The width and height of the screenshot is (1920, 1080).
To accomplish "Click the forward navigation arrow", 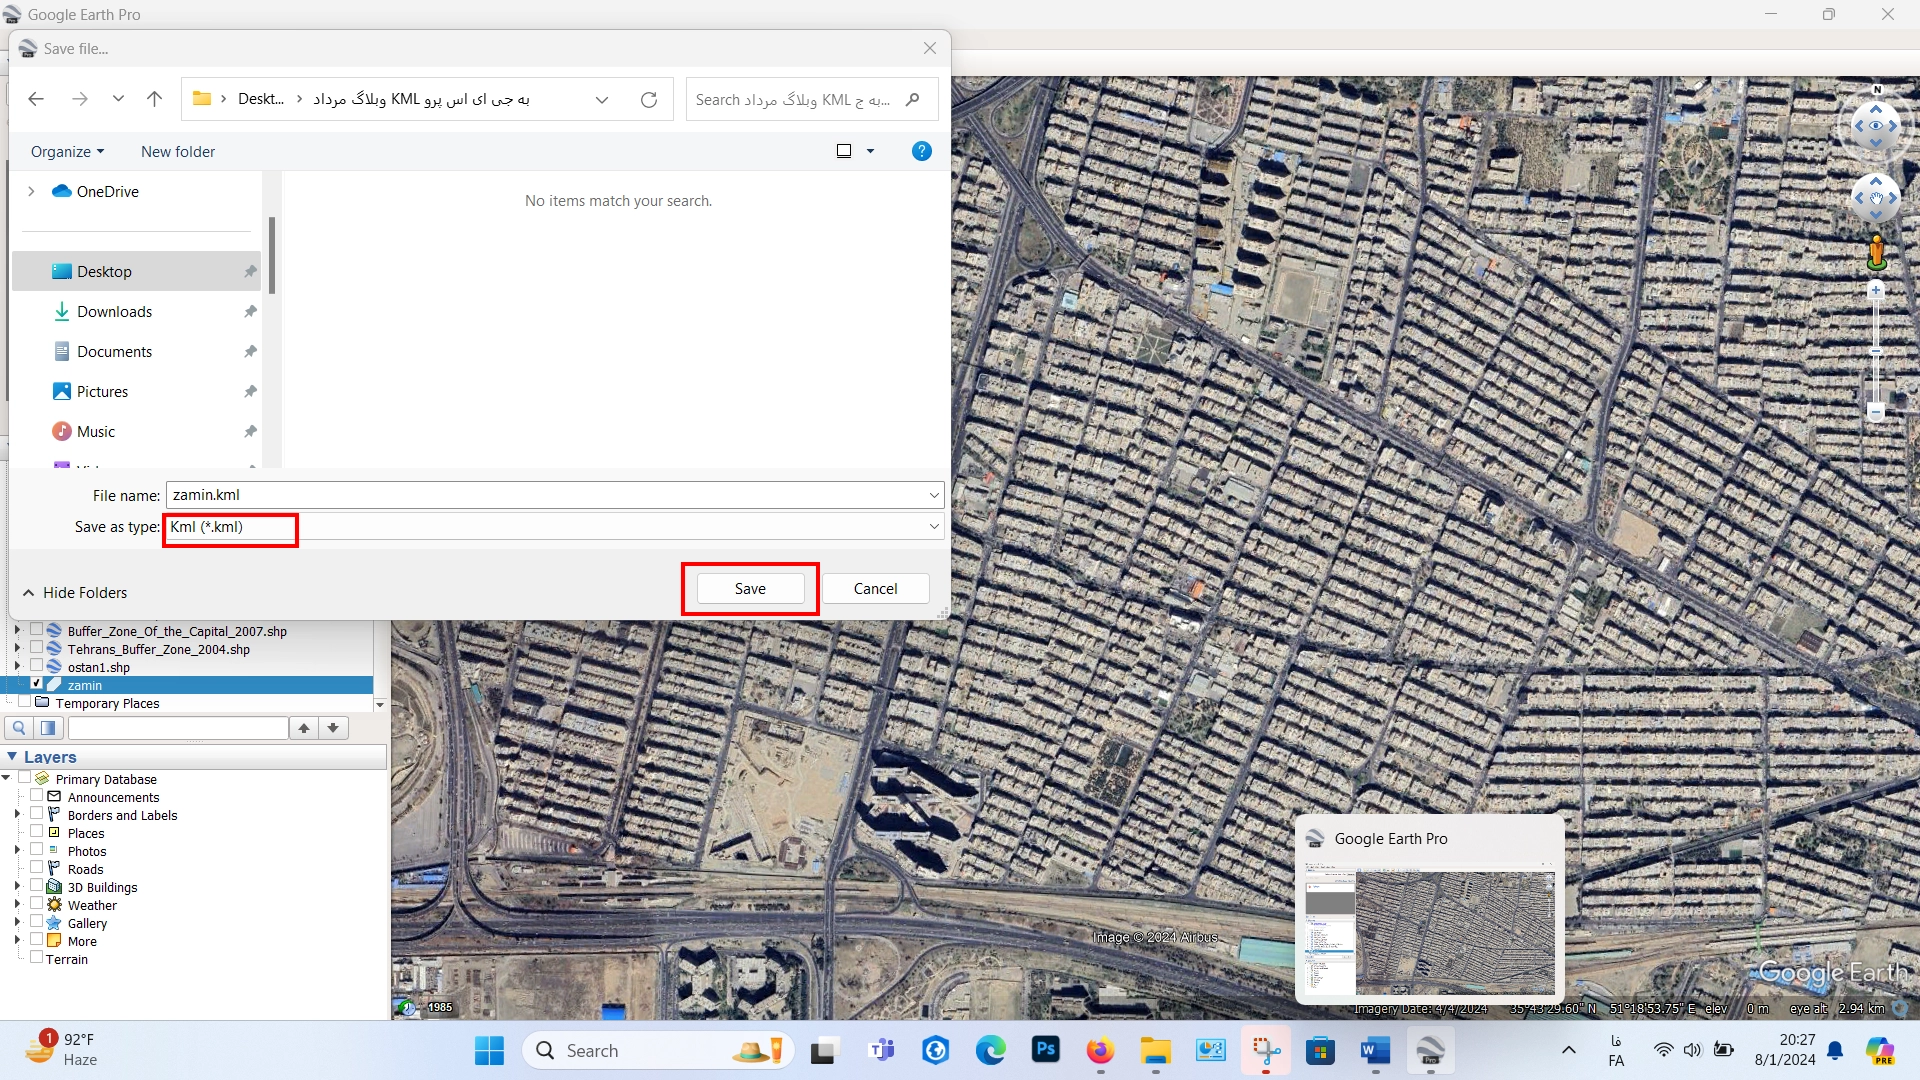I will click(79, 99).
